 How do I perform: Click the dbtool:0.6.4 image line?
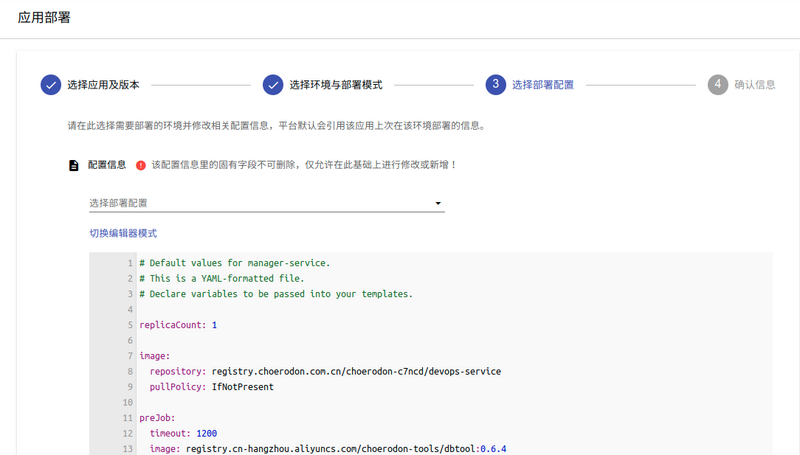328,449
